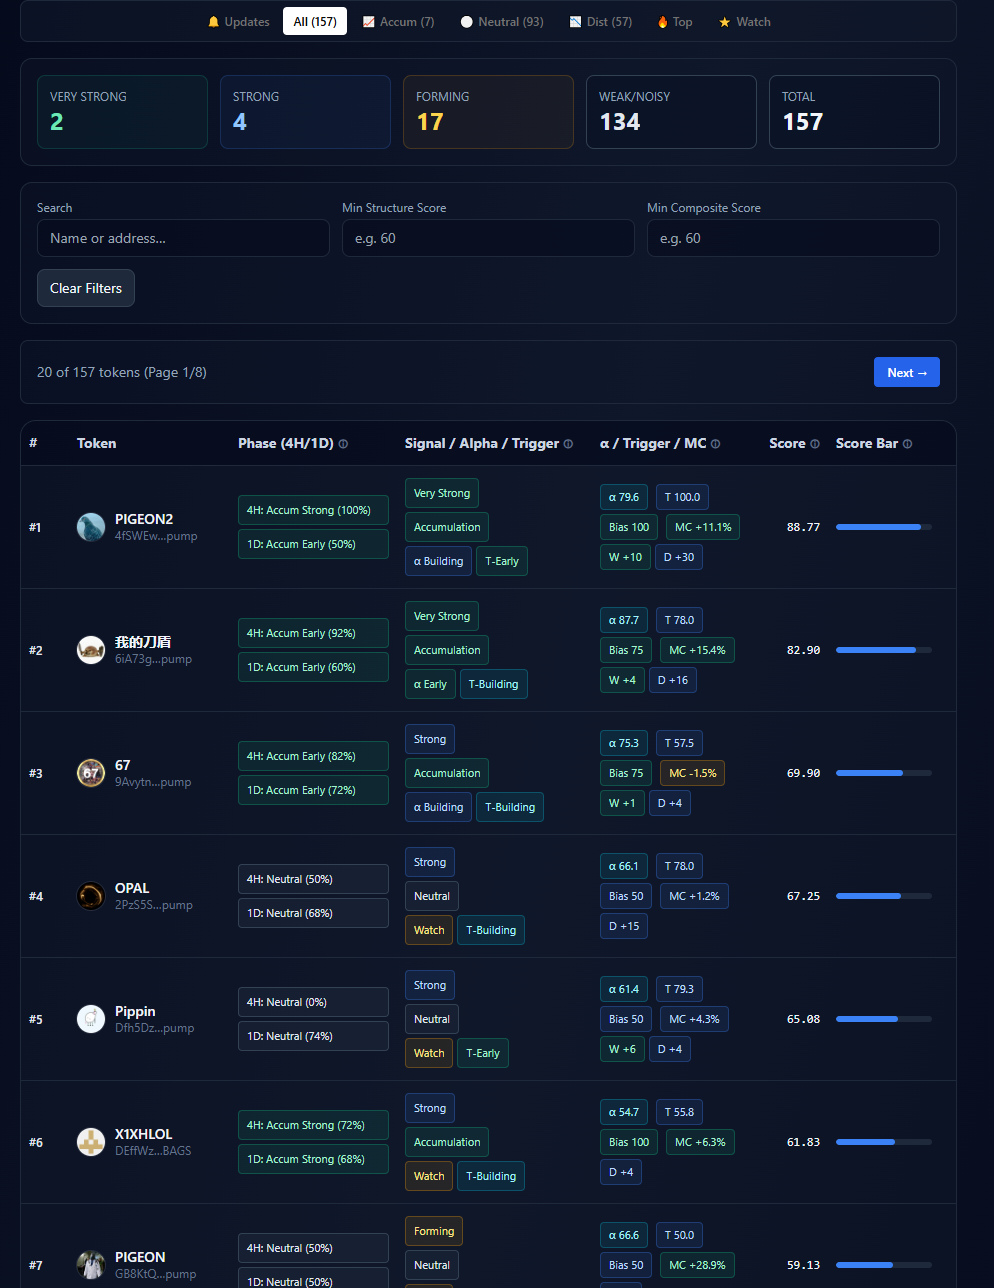Viewport: 994px width, 1288px height.
Task: Click info icon next to Score Bar header
Action: click(907, 444)
